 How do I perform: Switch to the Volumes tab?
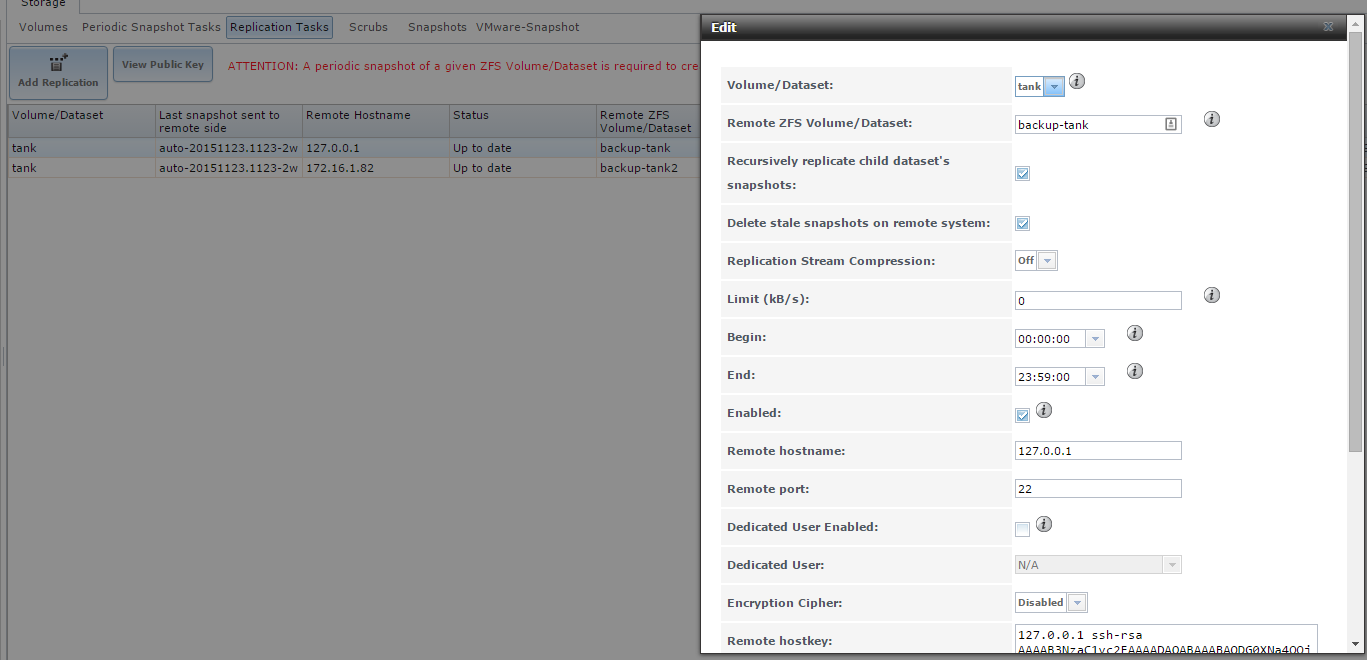pyautogui.click(x=43, y=27)
